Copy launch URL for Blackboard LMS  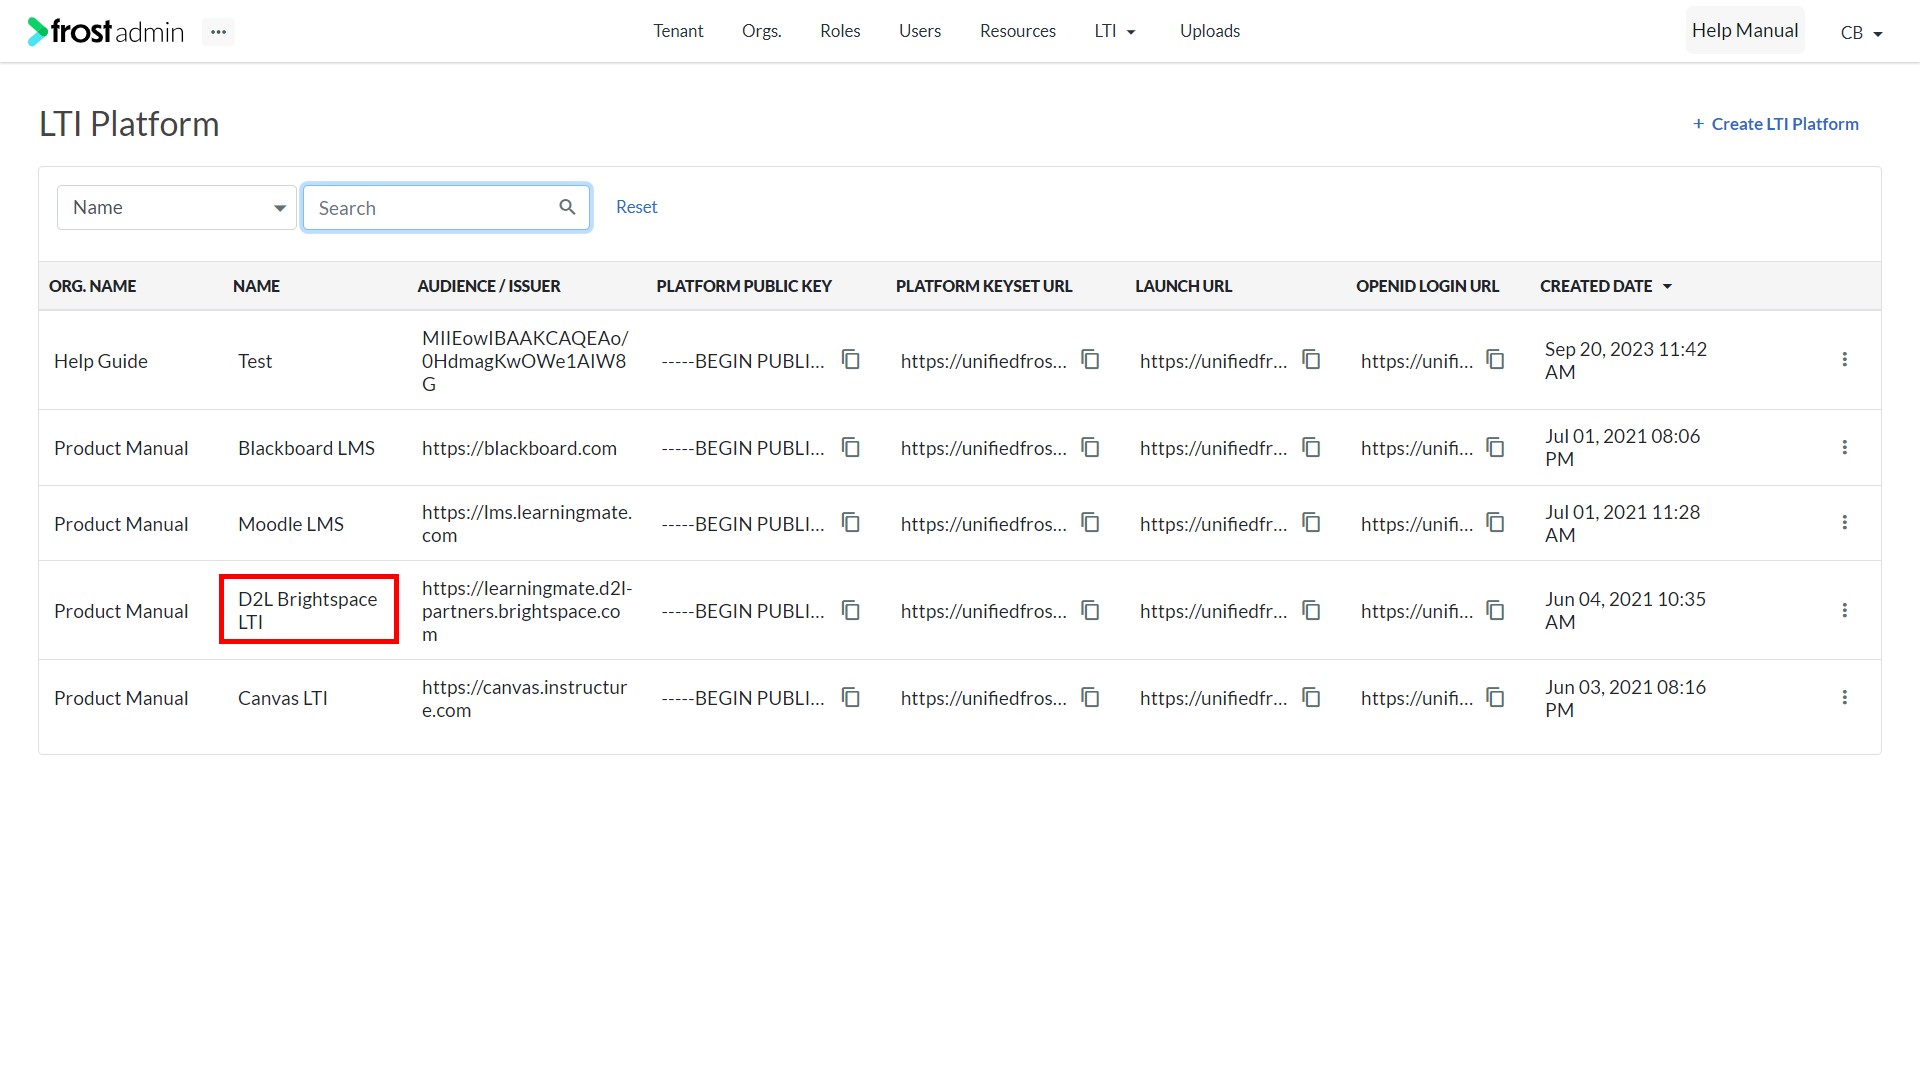[1312, 447]
